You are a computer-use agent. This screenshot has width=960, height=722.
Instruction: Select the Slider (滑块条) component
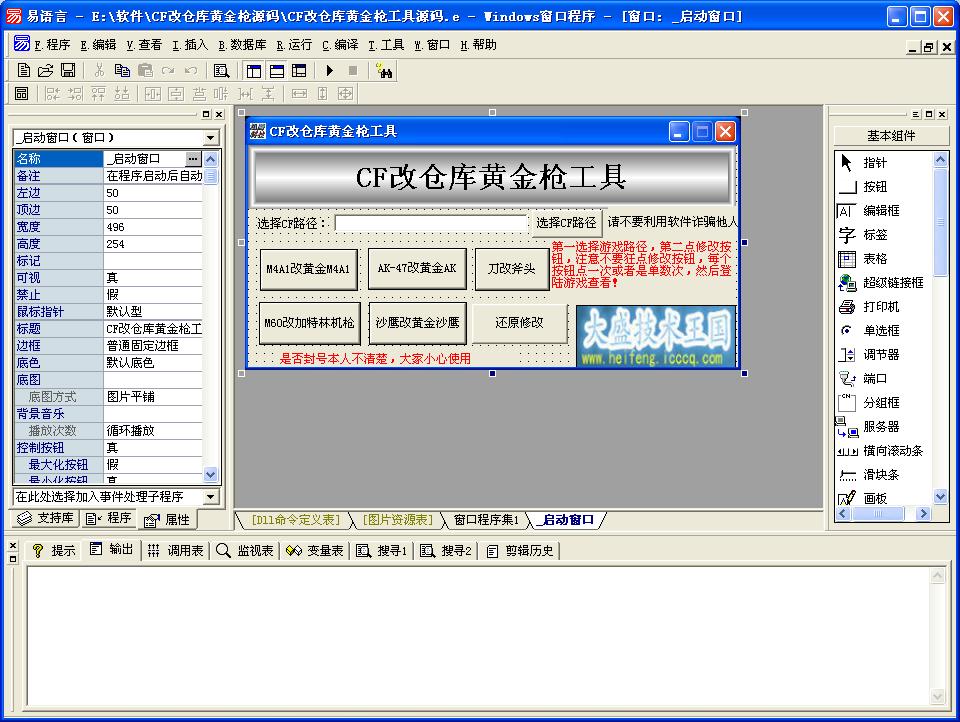click(x=883, y=474)
